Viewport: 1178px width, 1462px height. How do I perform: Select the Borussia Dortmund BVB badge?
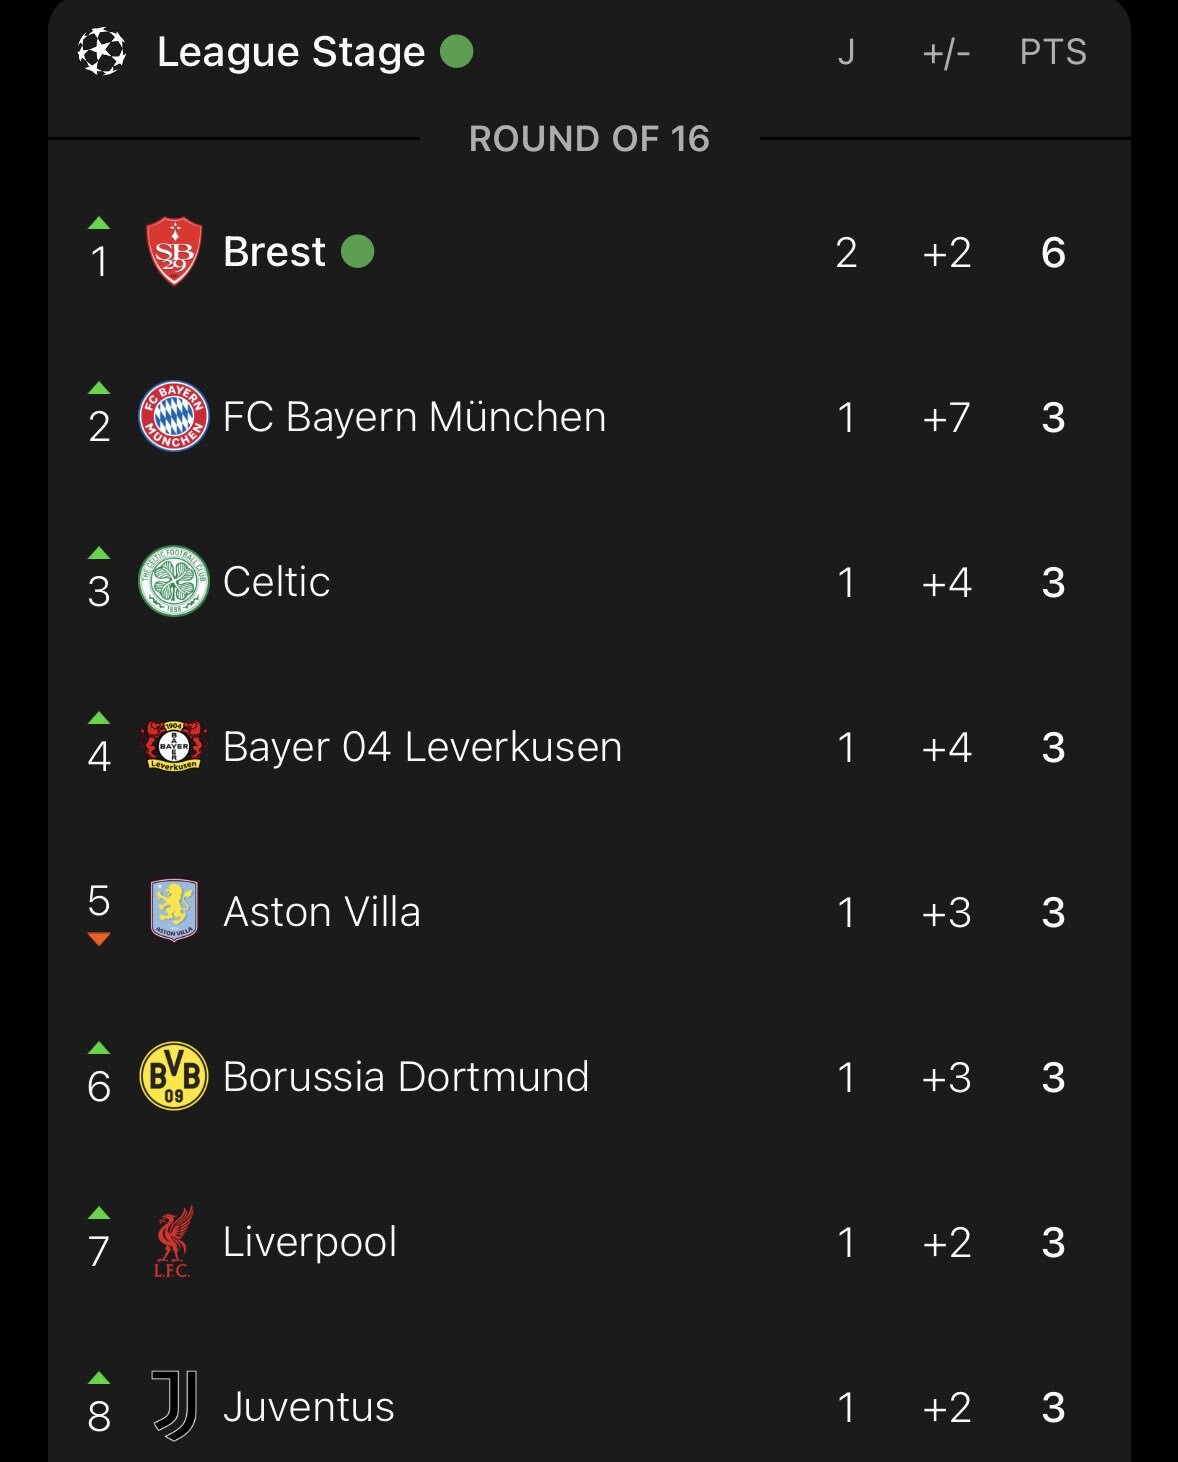point(174,1076)
